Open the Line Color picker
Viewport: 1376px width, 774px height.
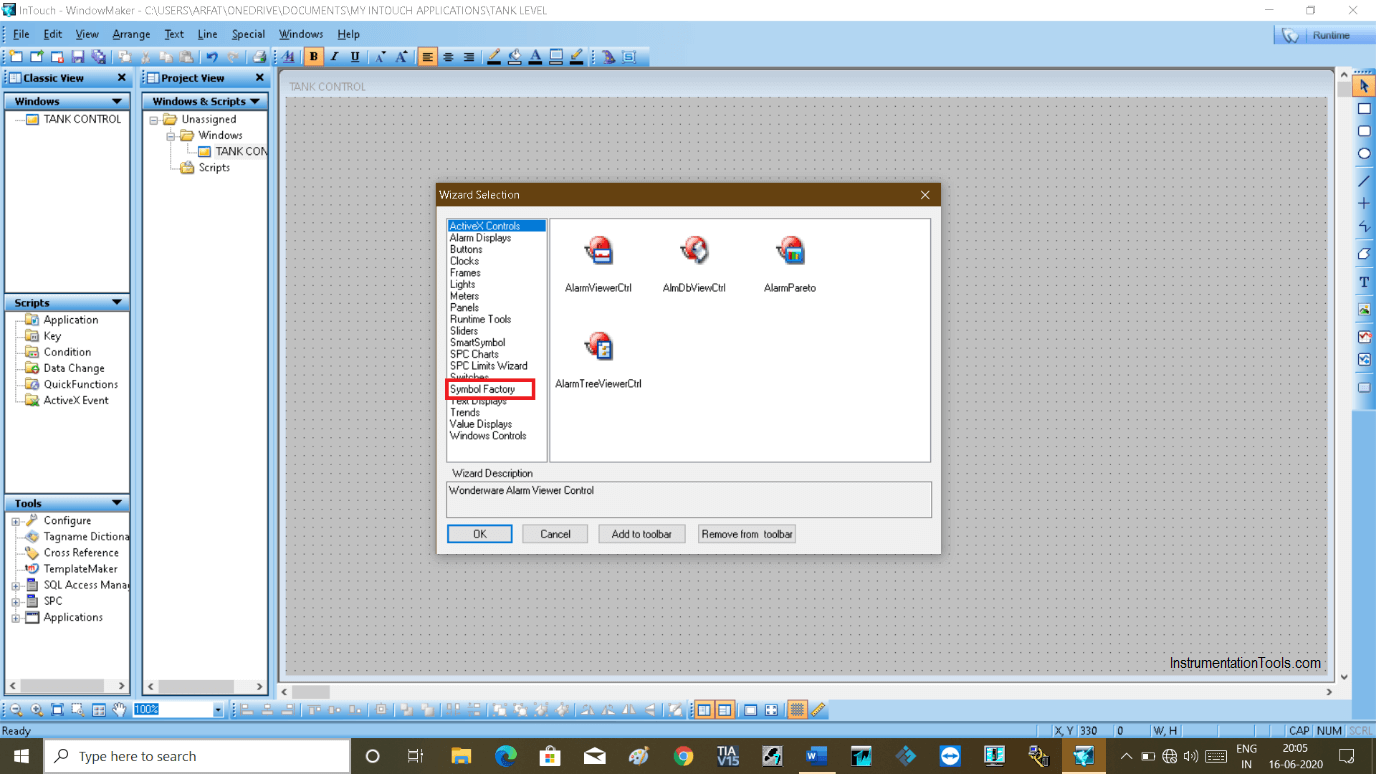494,57
